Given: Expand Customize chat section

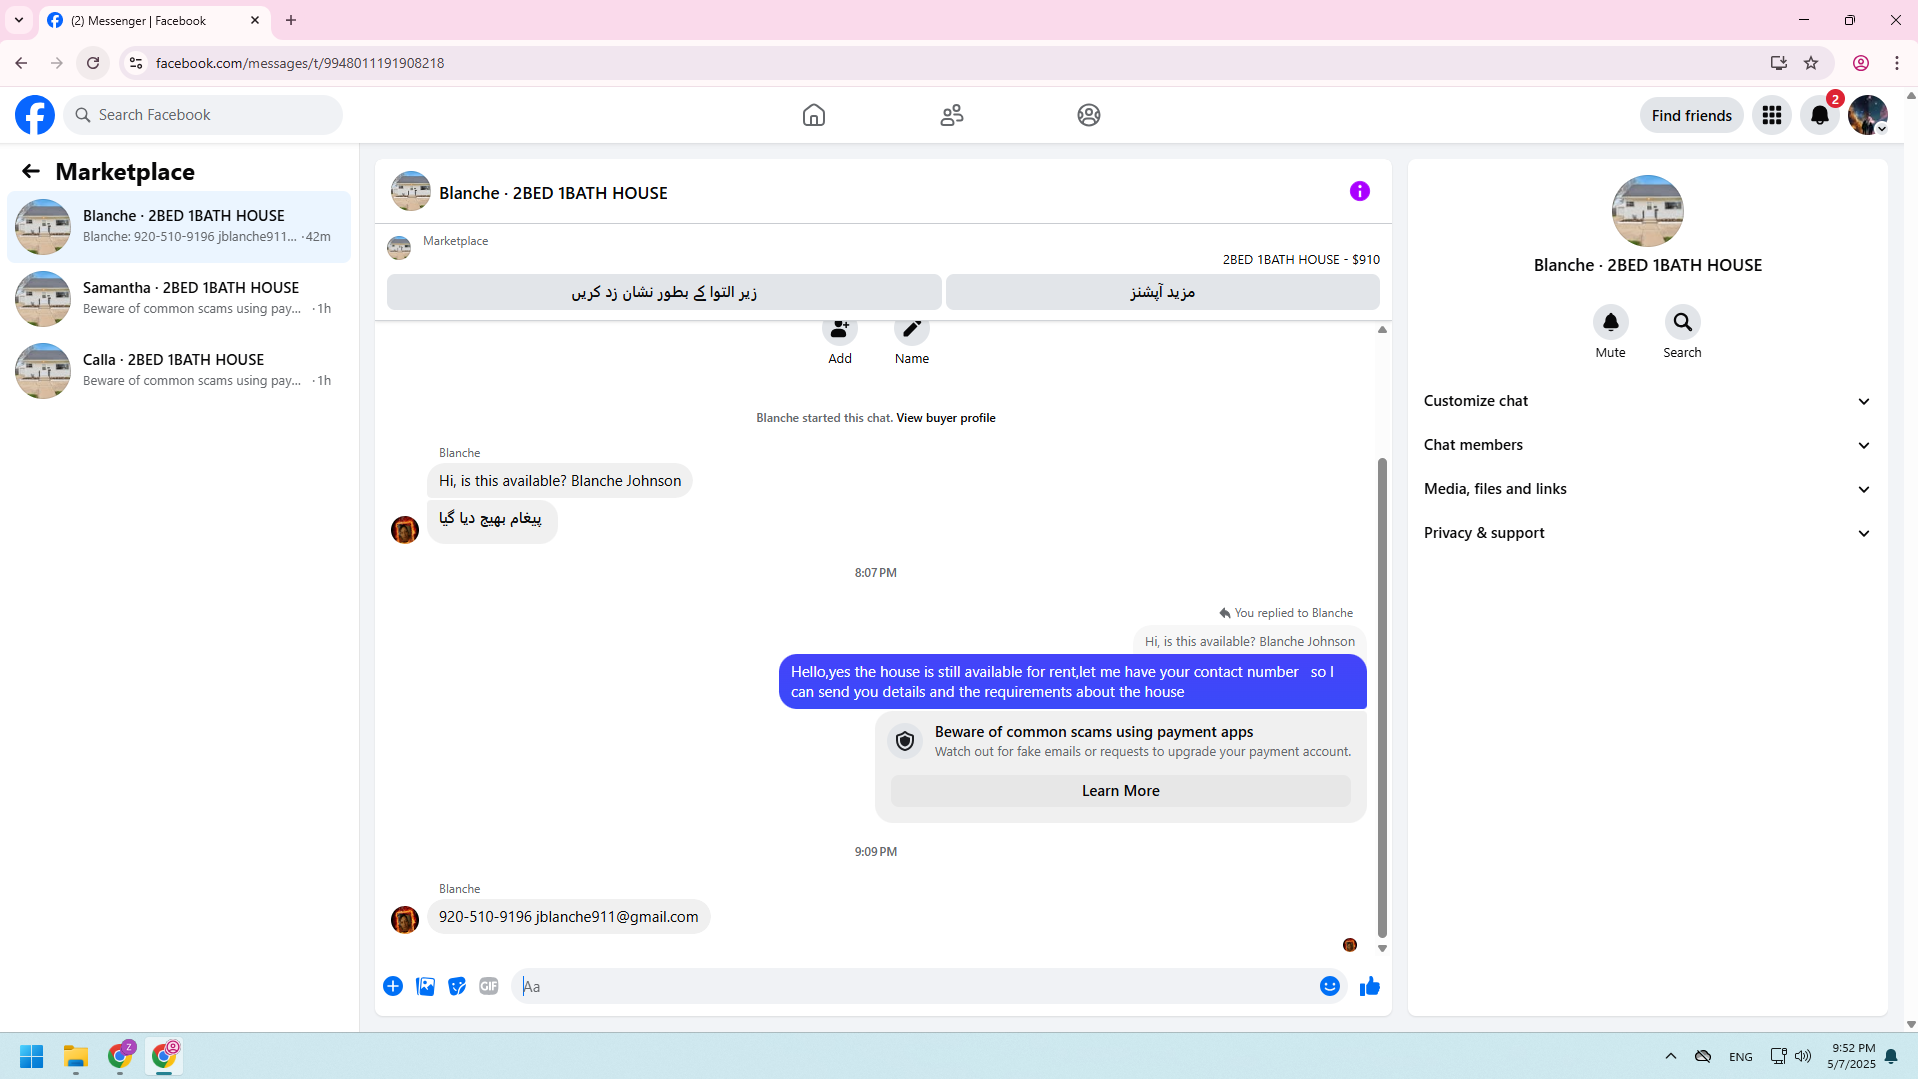Looking at the screenshot, I should point(1647,401).
